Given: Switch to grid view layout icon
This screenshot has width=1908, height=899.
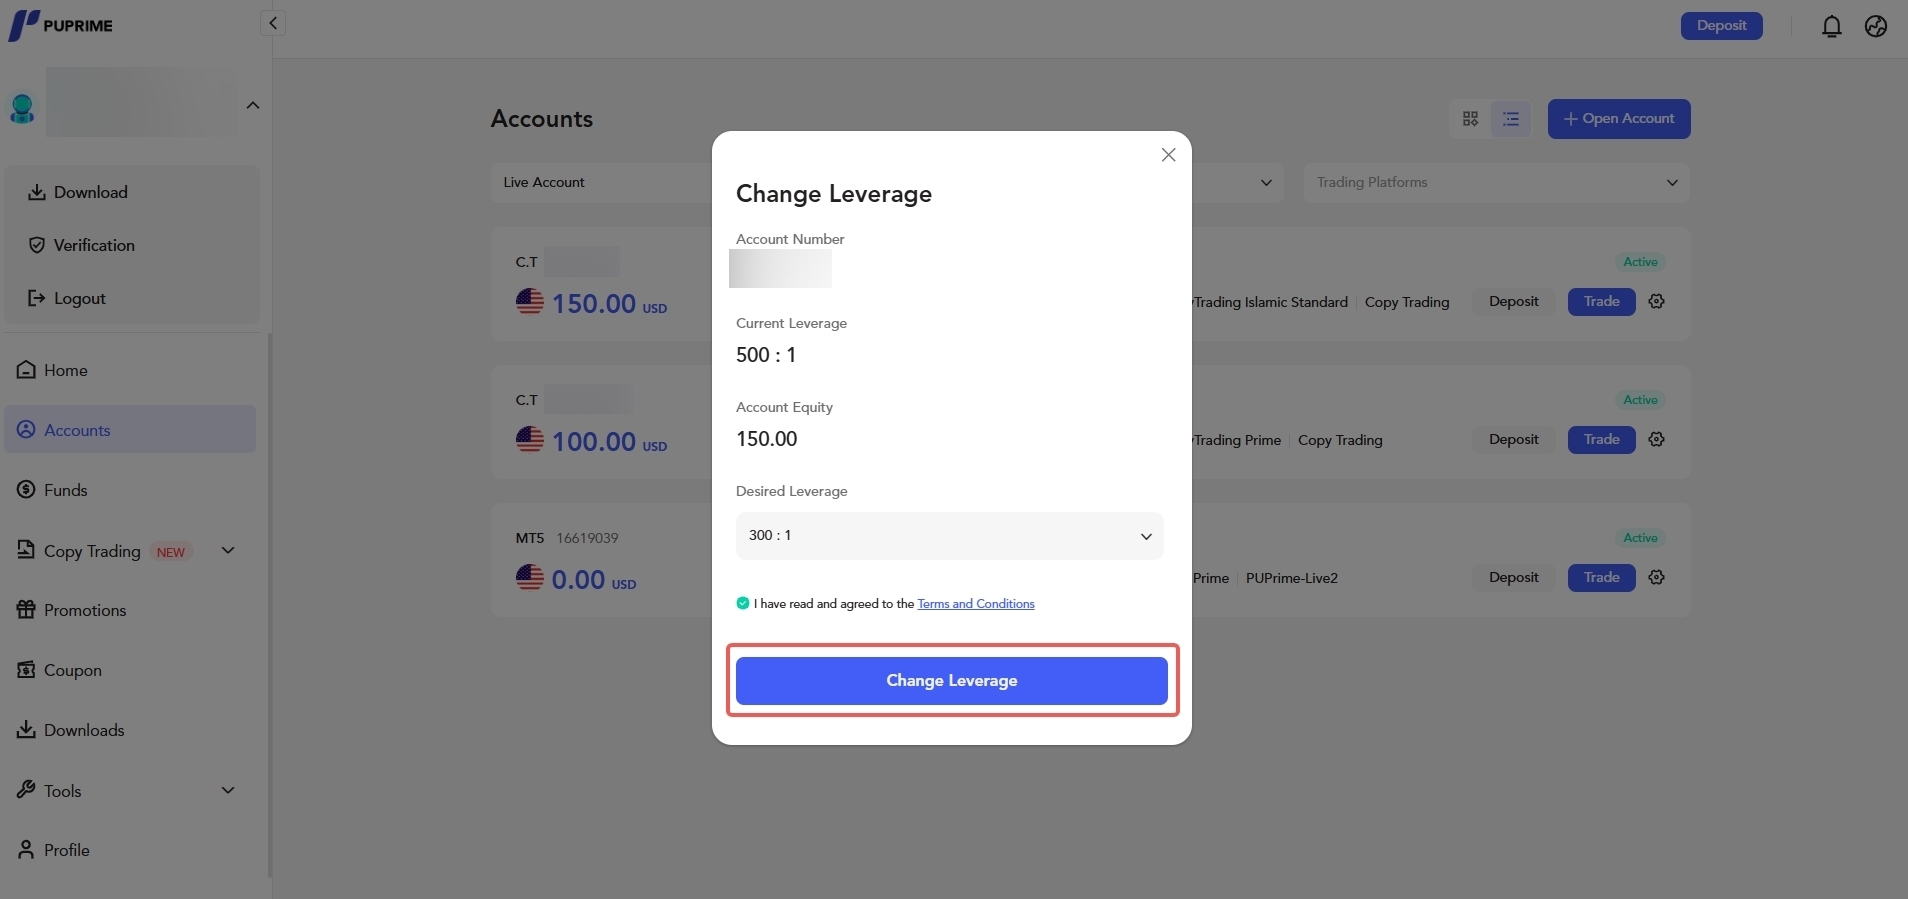Looking at the screenshot, I should click(x=1470, y=119).
